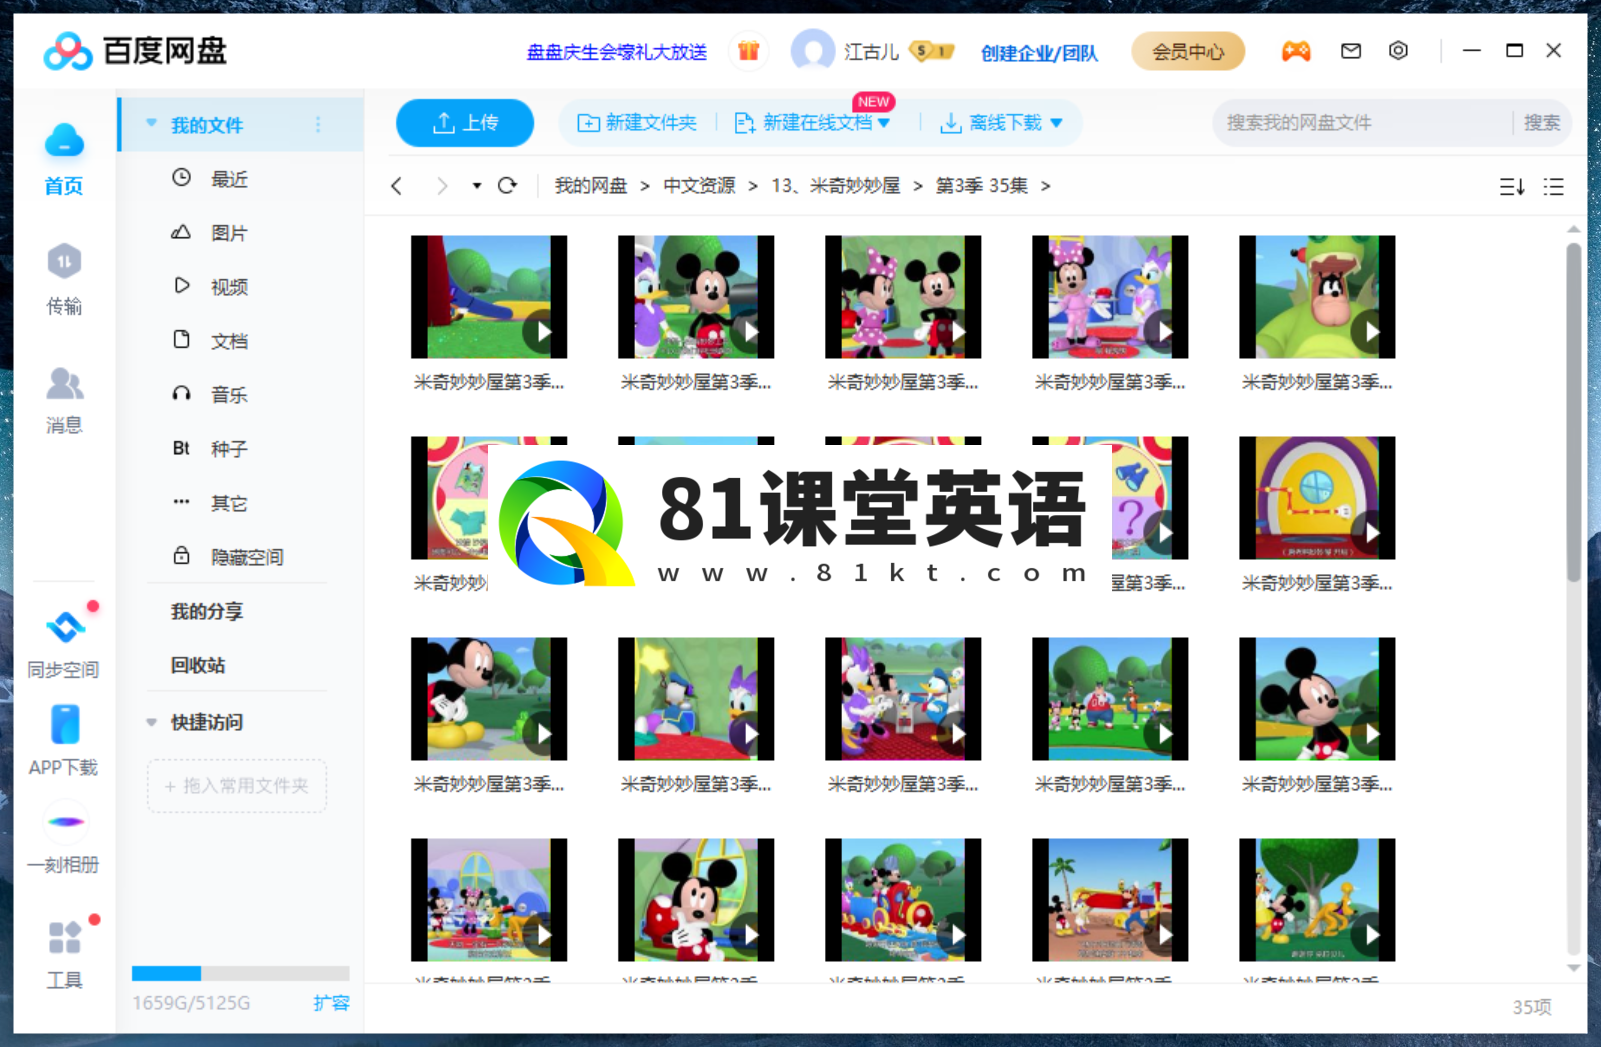Click the sort order icon
The height and width of the screenshot is (1047, 1601).
[x=1512, y=186]
